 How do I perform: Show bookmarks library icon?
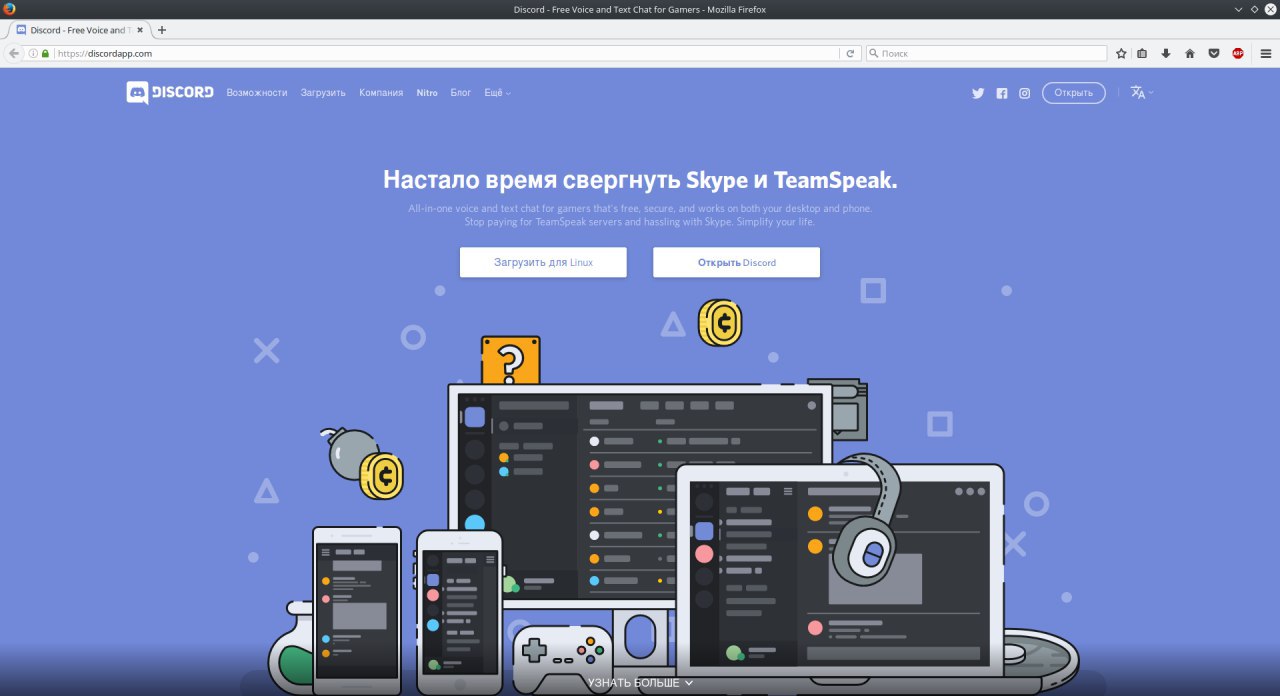[1142, 53]
